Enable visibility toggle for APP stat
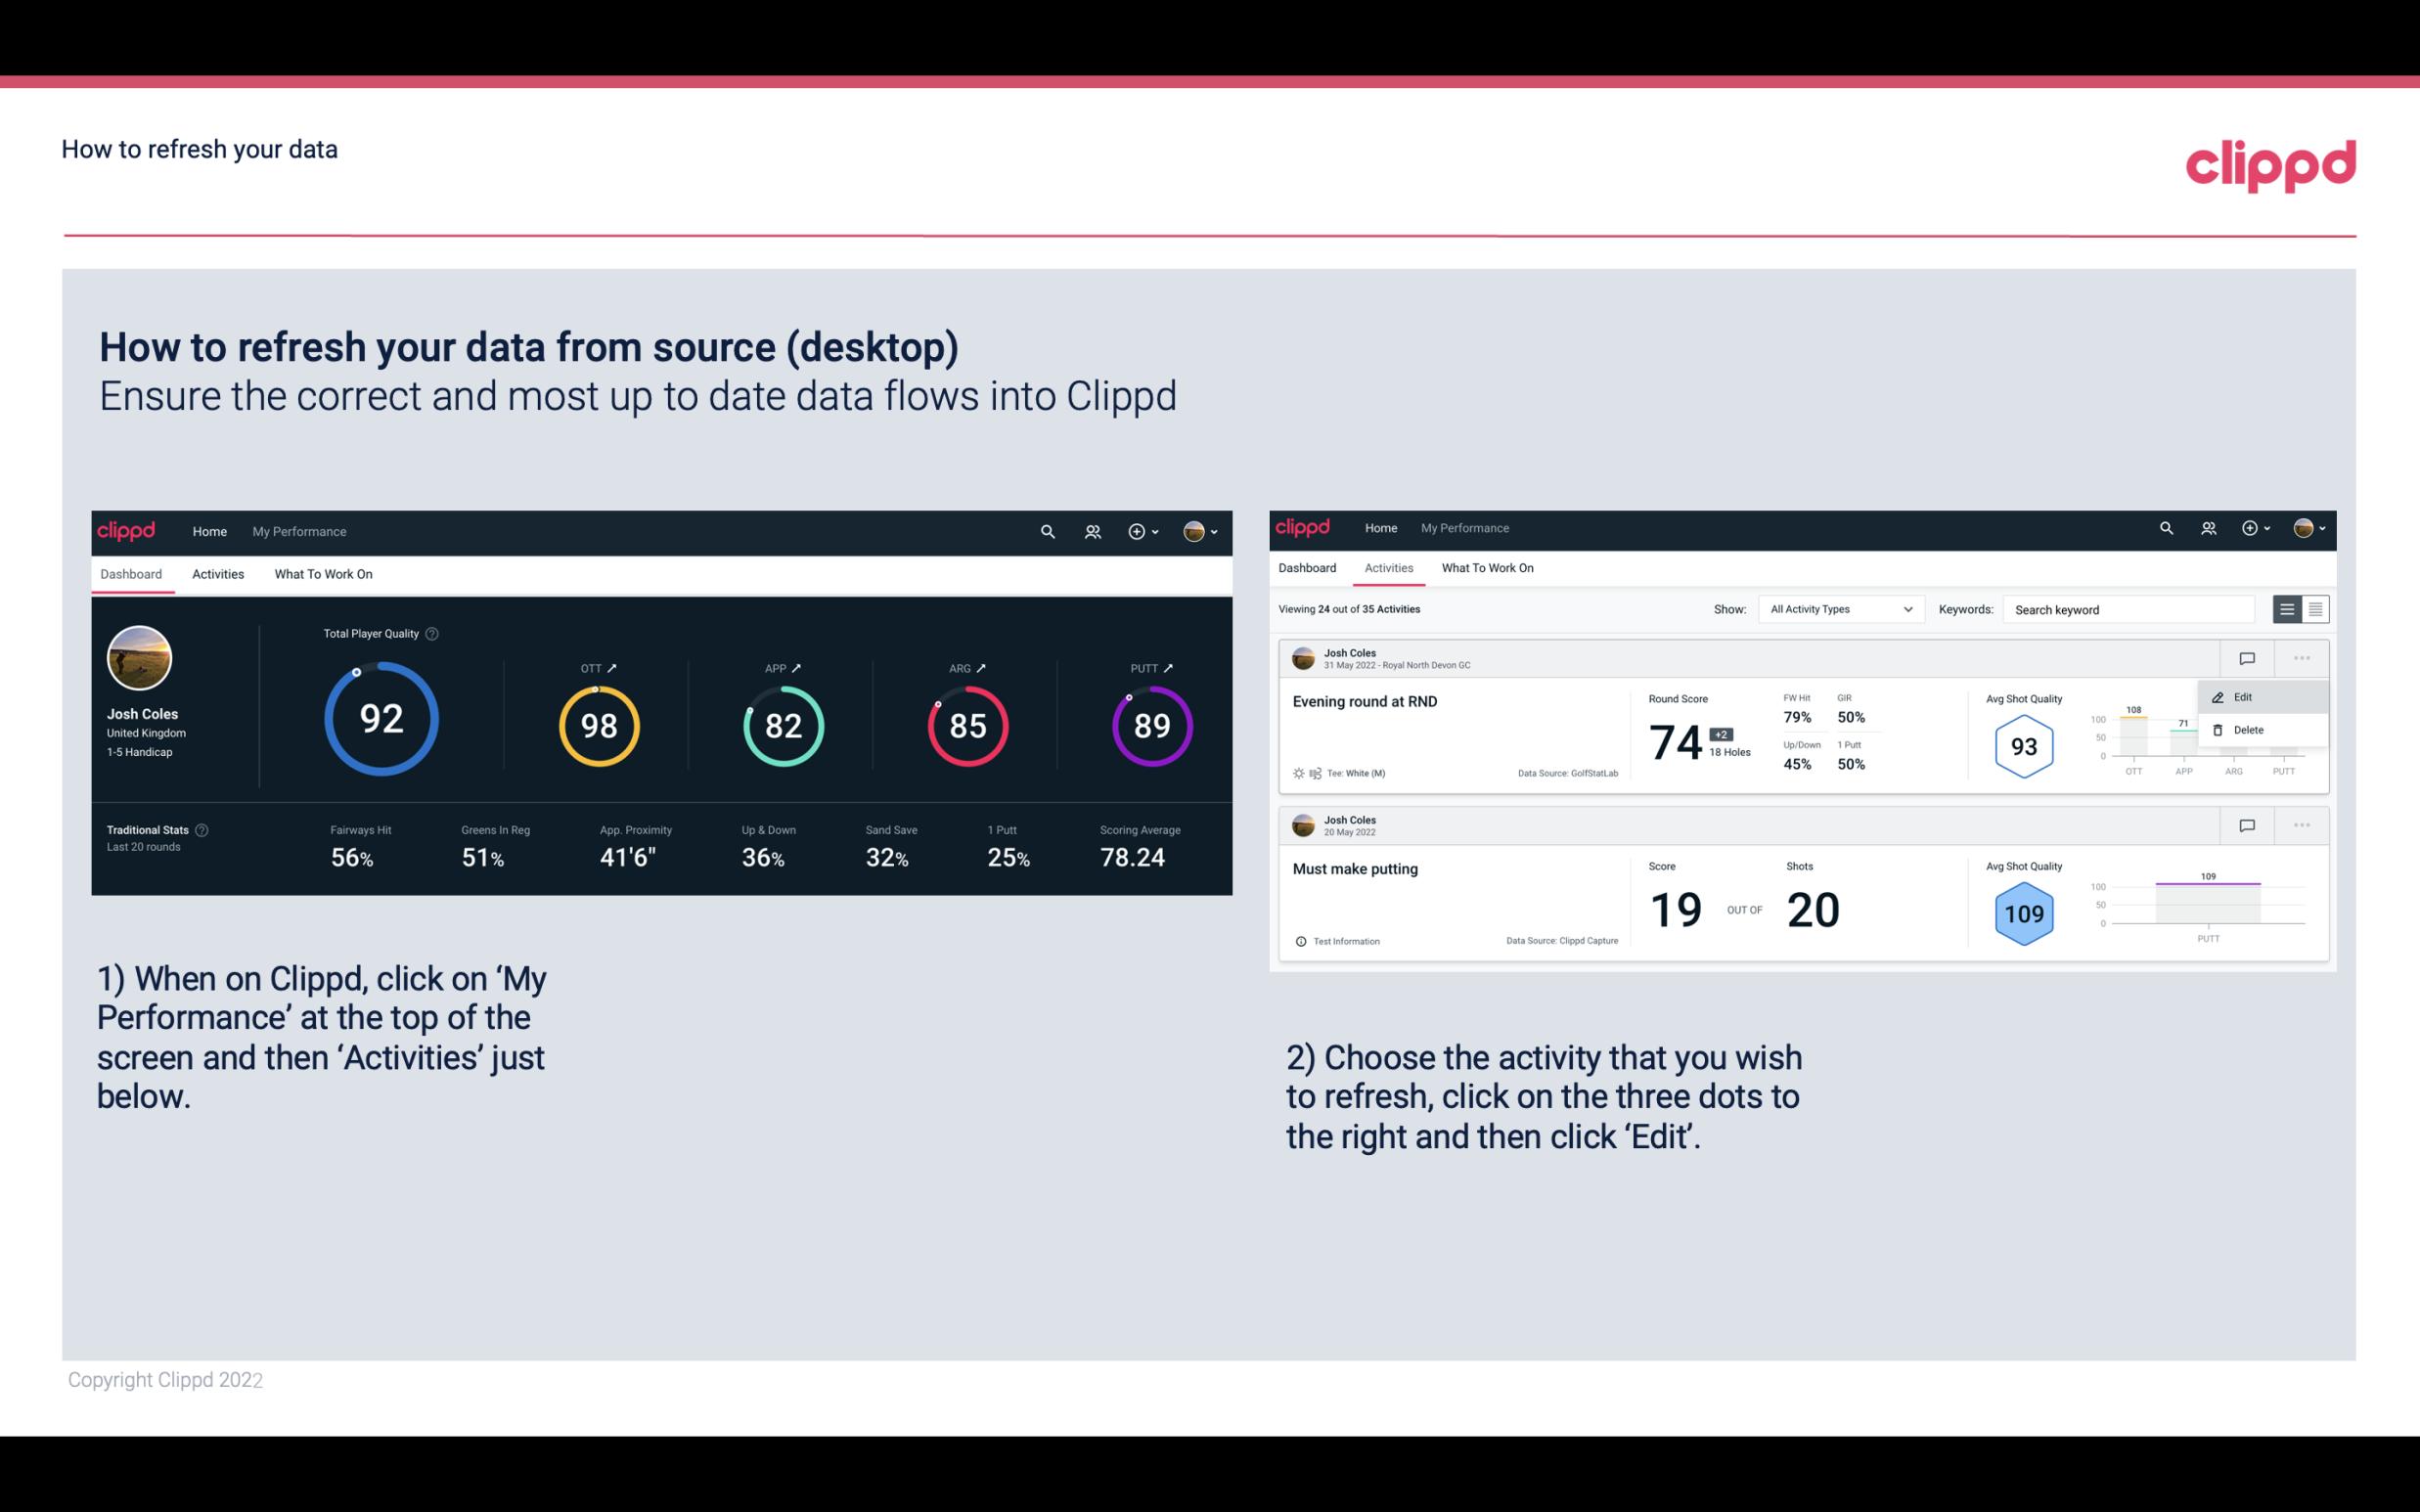Image resolution: width=2420 pixels, height=1512 pixels. (x=796, y=667)
